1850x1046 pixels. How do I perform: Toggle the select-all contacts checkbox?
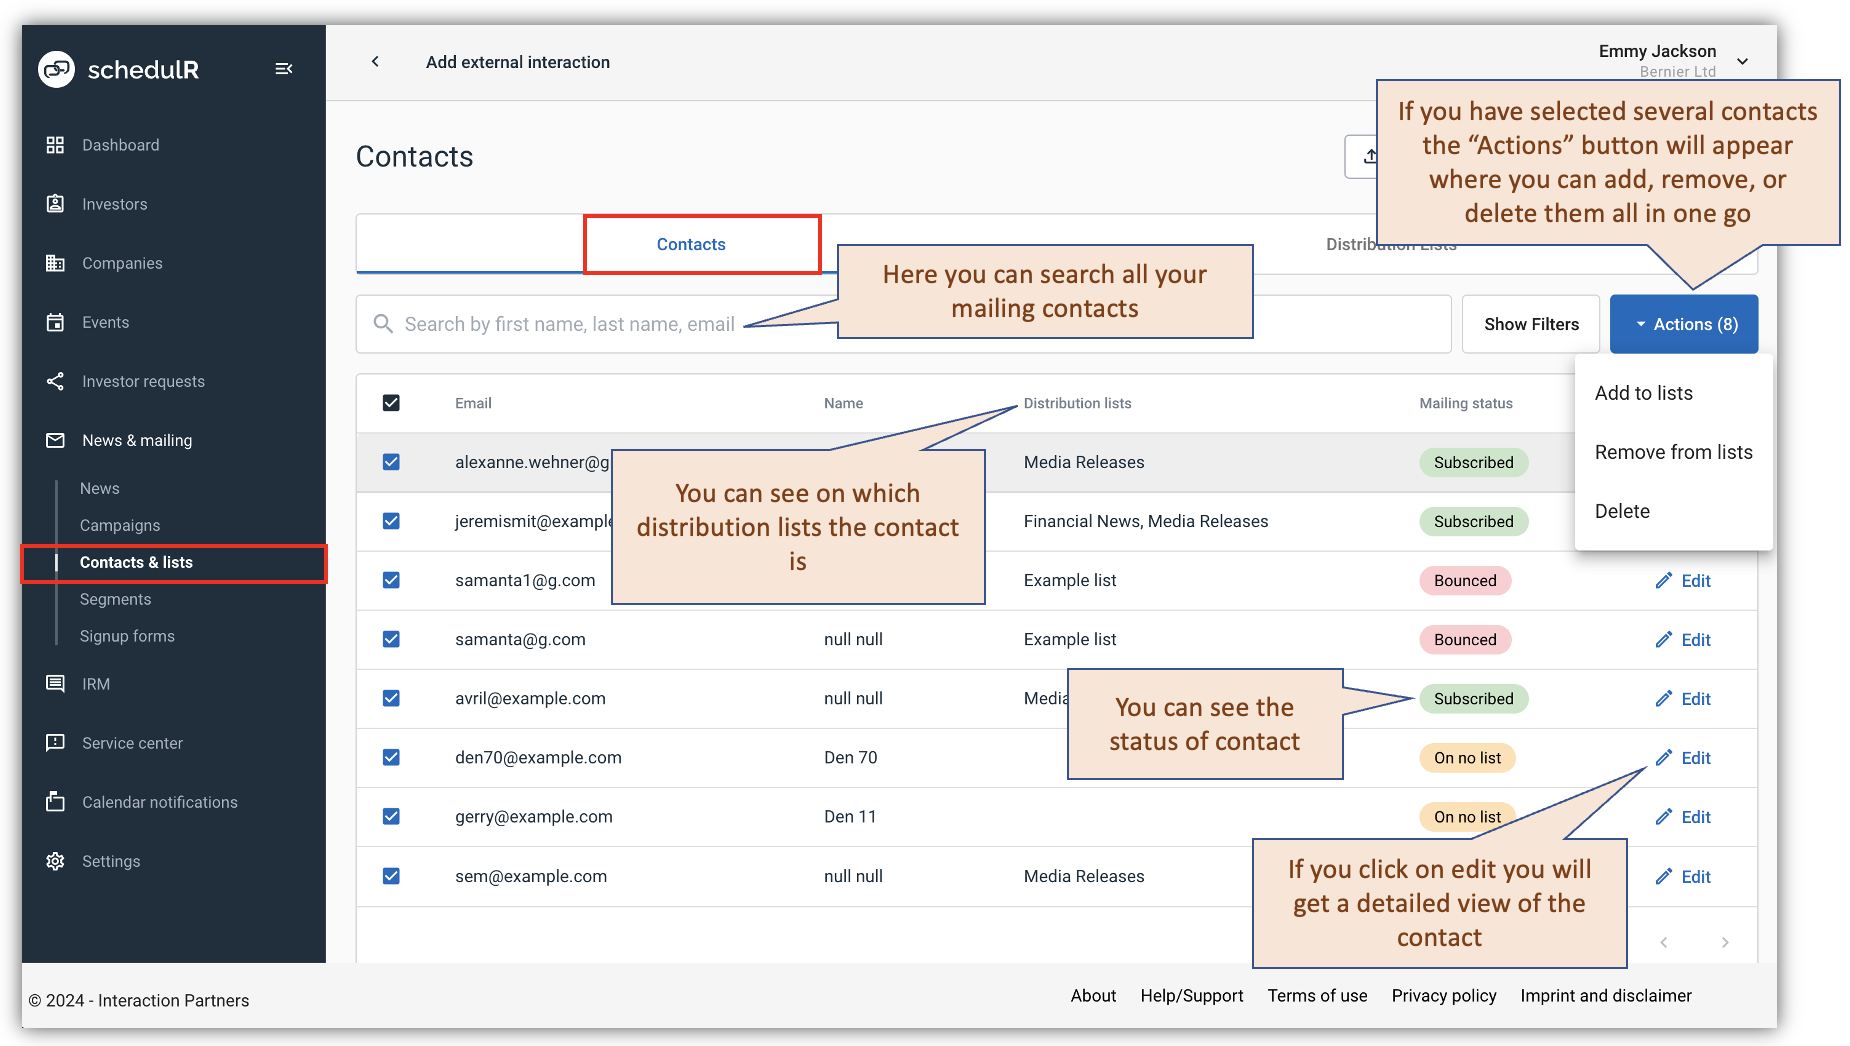point(391,403)
